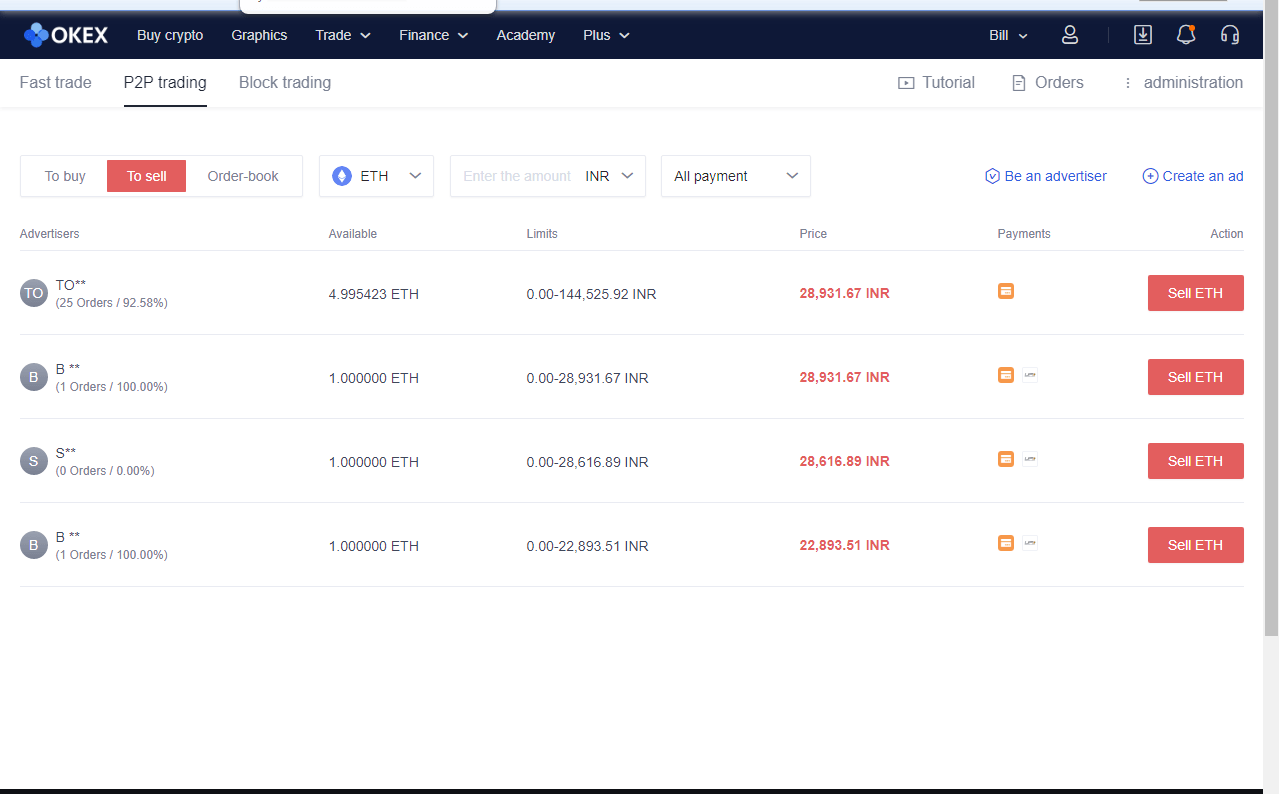Expand the Trade menu
This screenshot has height=794, width=1279.
[x=343, y=35]
